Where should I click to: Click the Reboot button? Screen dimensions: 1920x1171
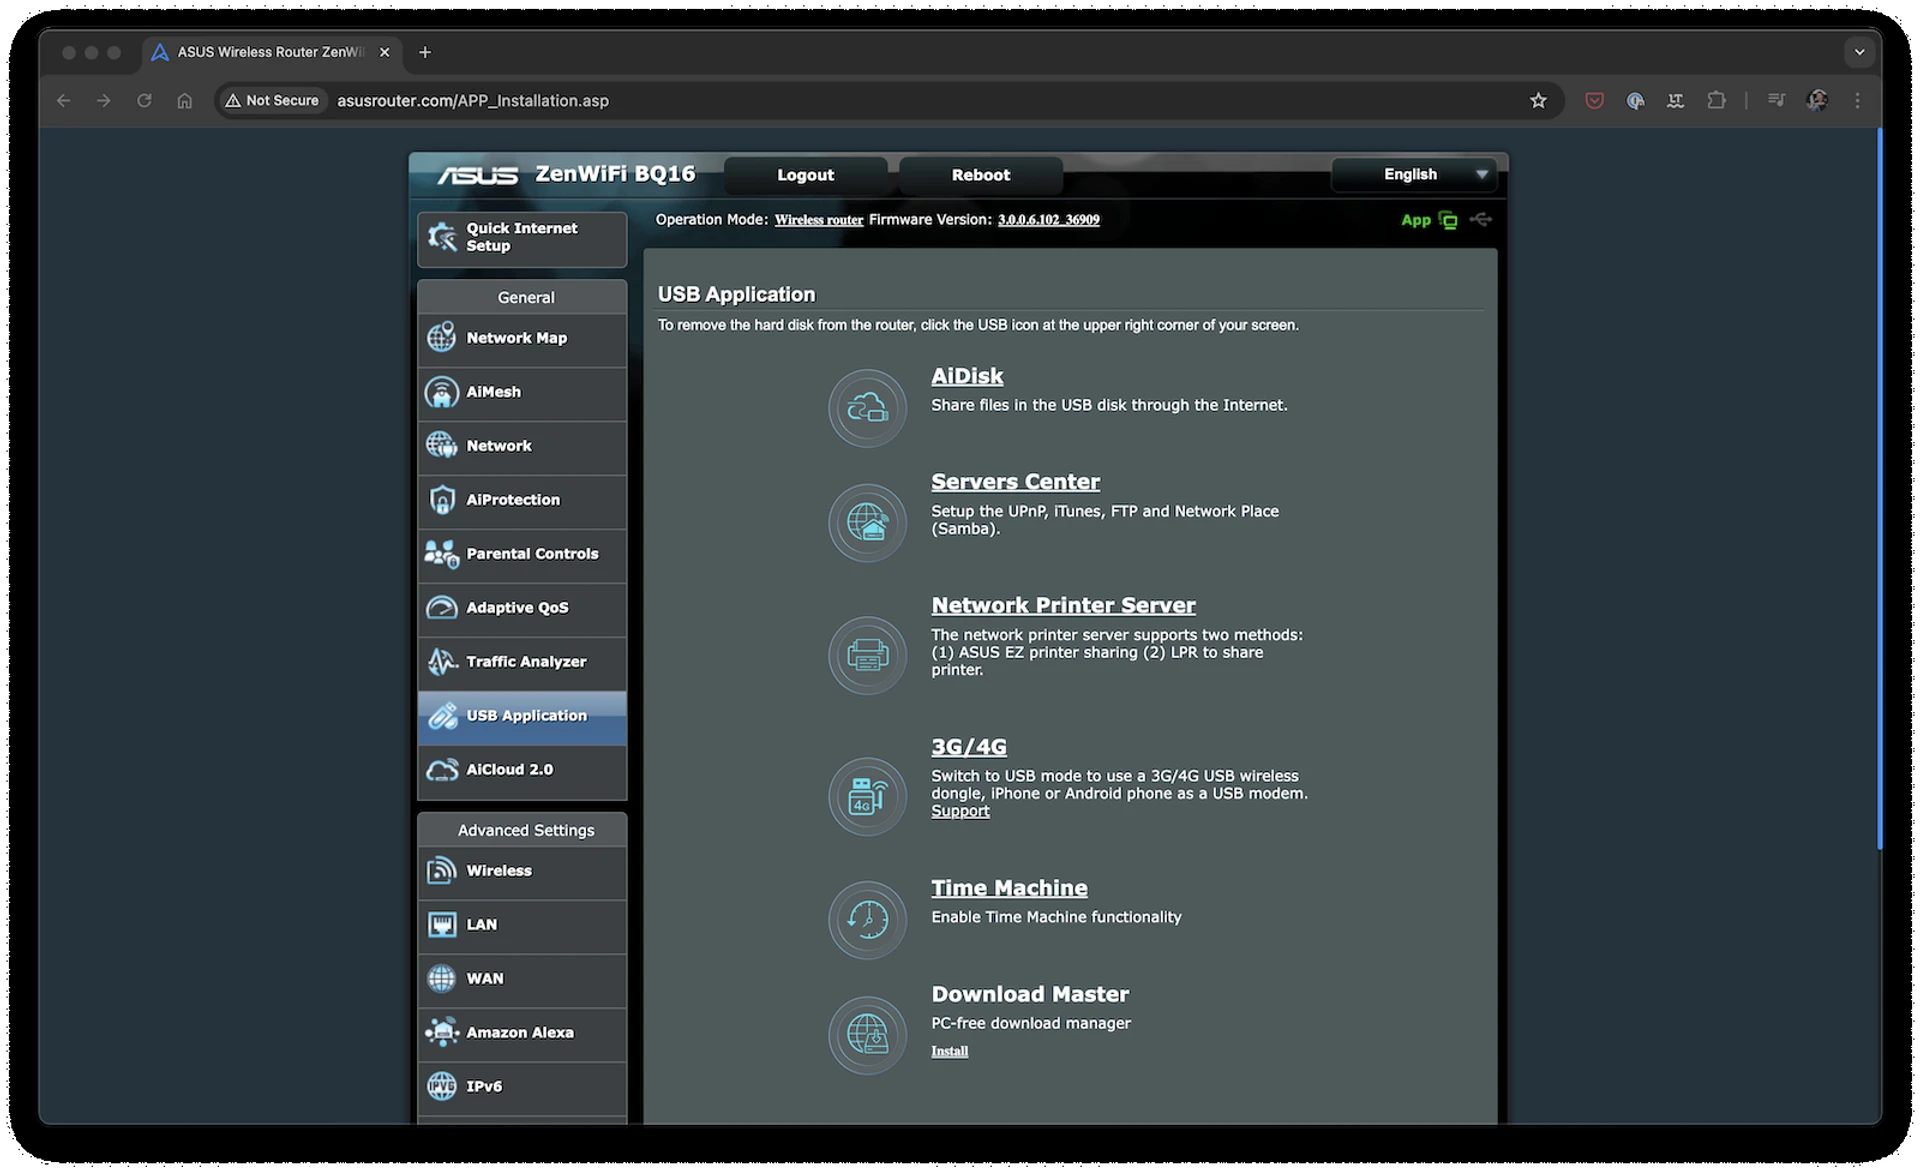click(x=980, y=175)
